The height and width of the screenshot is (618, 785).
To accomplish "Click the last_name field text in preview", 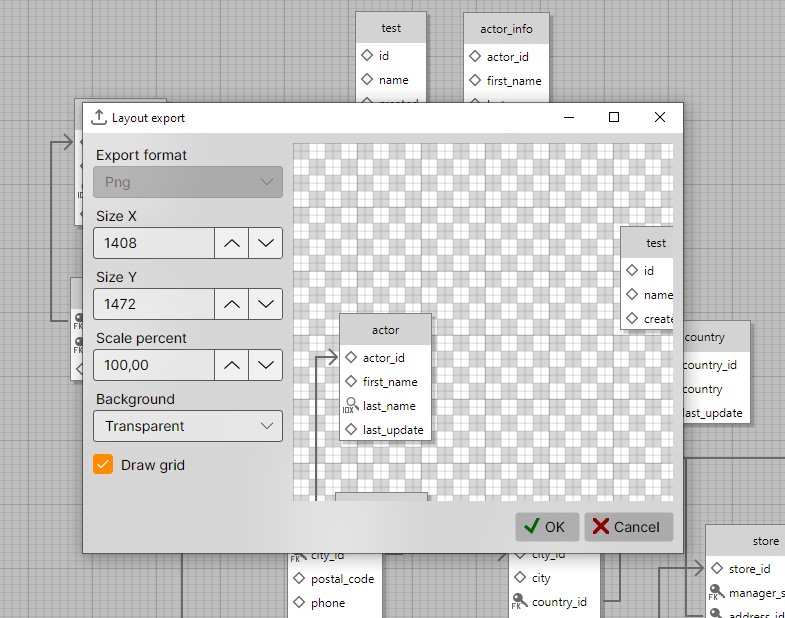I will click(x=389, y=406).
